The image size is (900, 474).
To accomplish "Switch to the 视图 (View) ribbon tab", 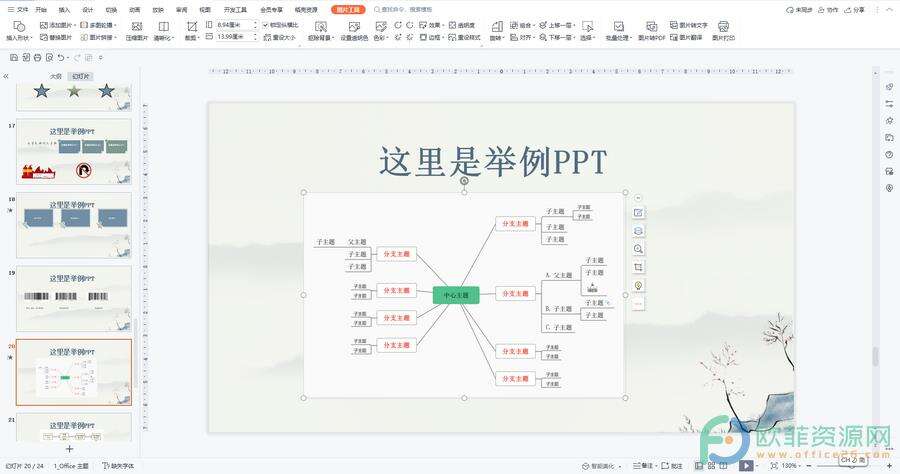I will pos(205,10).
